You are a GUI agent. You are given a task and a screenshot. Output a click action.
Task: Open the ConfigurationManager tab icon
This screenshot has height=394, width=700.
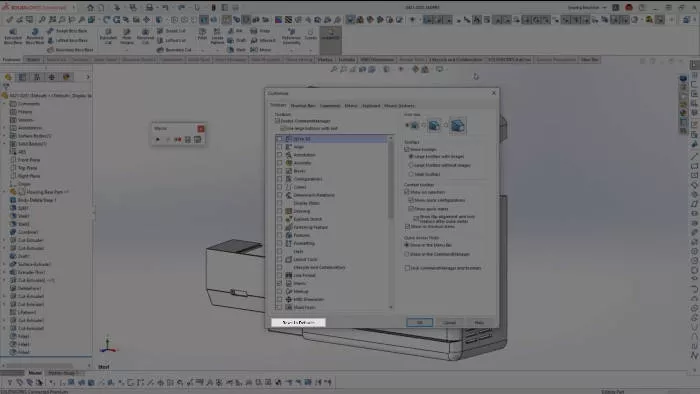pos(37,77)
